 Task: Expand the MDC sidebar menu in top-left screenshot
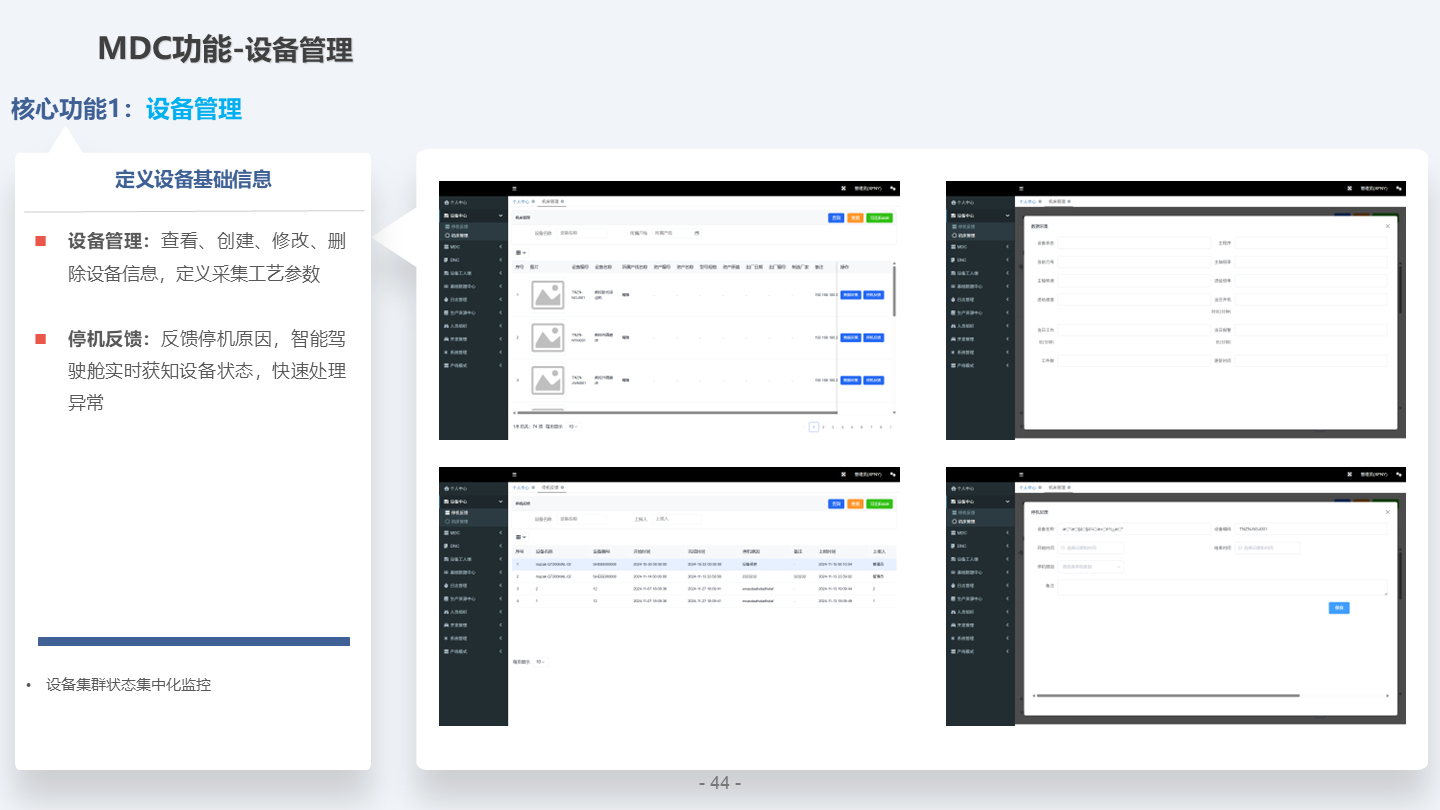click(x=473, y=246)
